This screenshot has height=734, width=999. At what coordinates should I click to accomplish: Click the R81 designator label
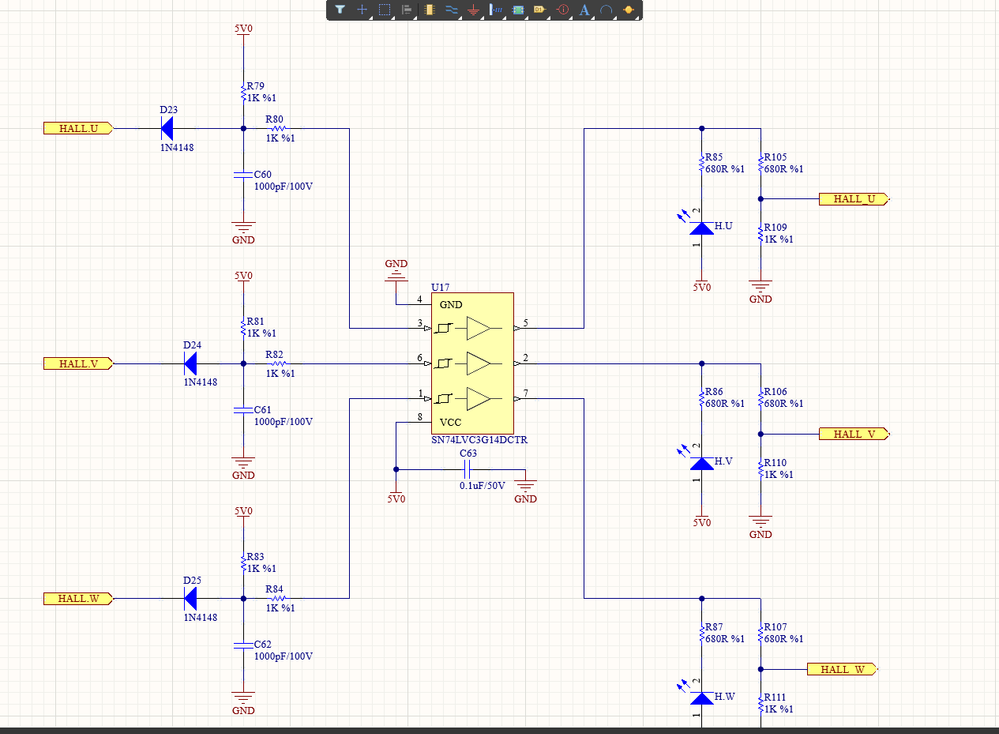pyautogui.click(x=255, y=322)
